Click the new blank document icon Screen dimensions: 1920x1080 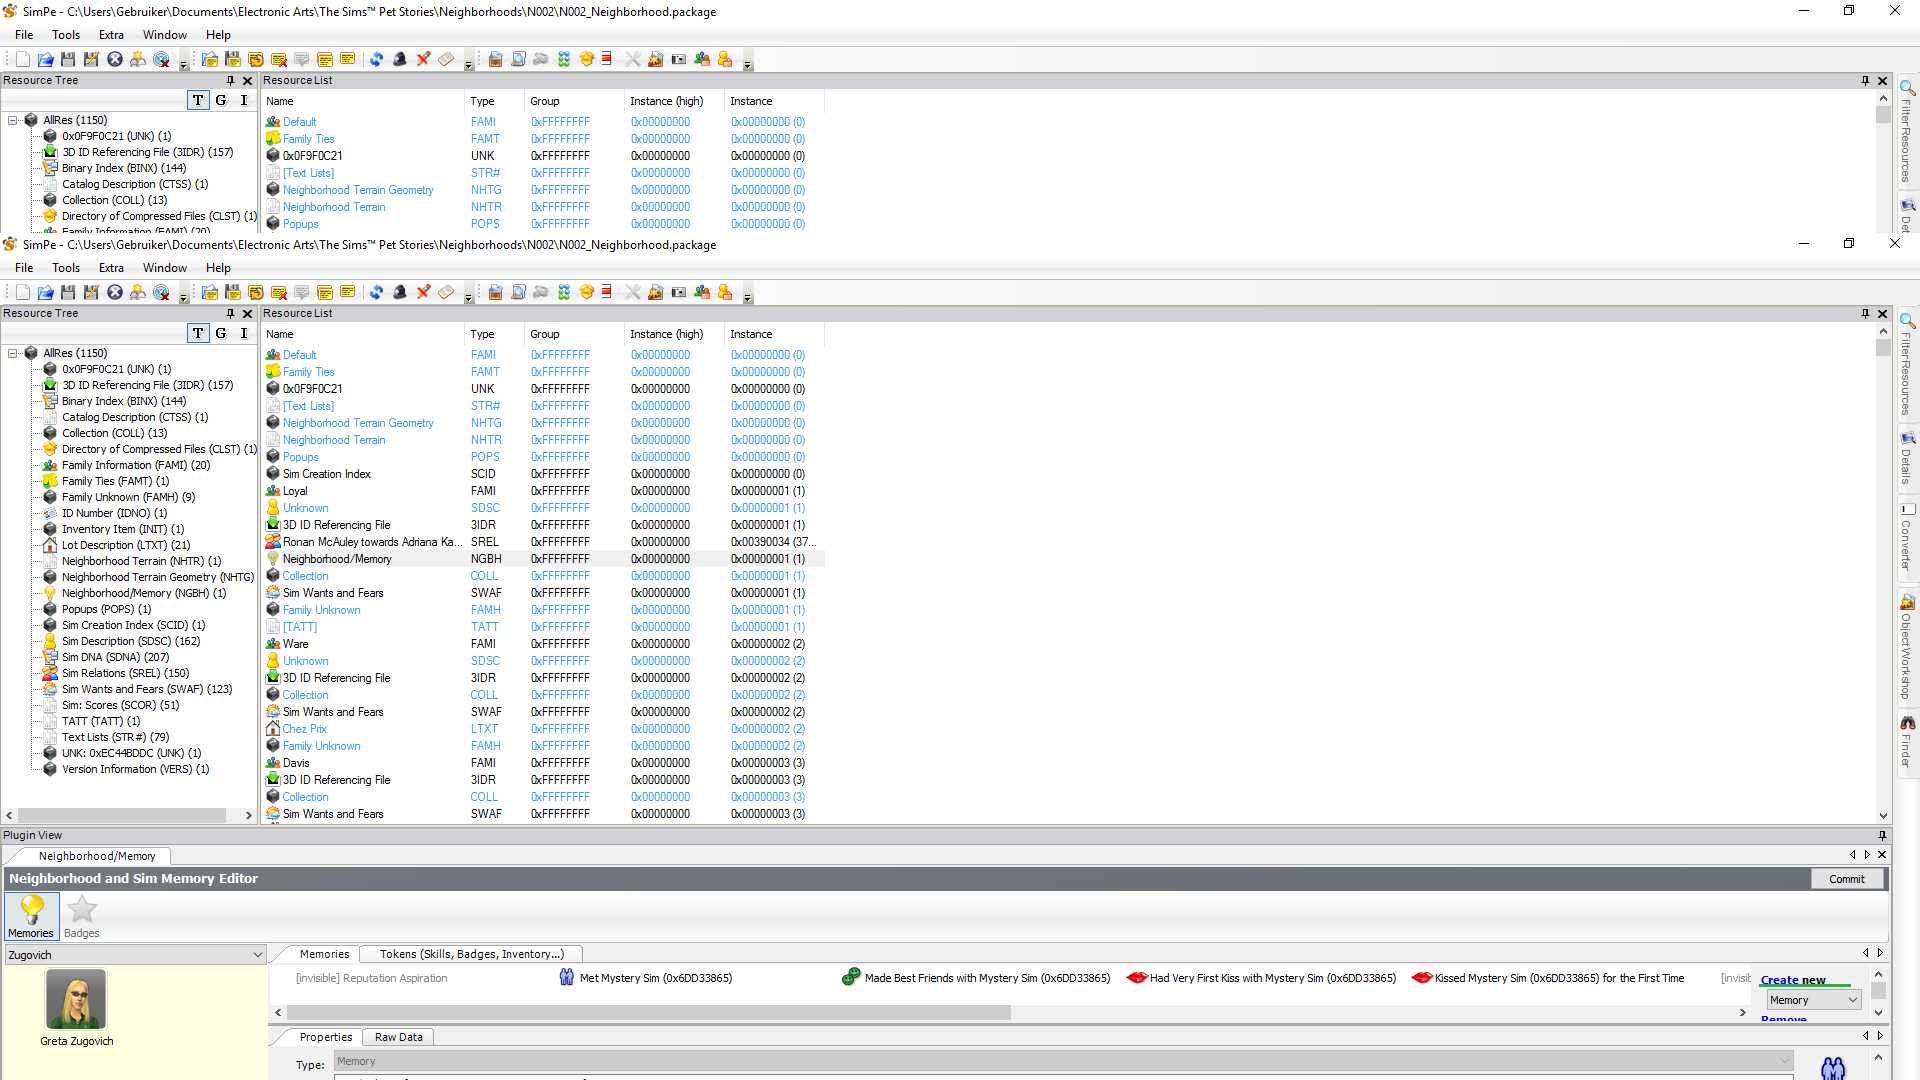(x=22, y=292)
